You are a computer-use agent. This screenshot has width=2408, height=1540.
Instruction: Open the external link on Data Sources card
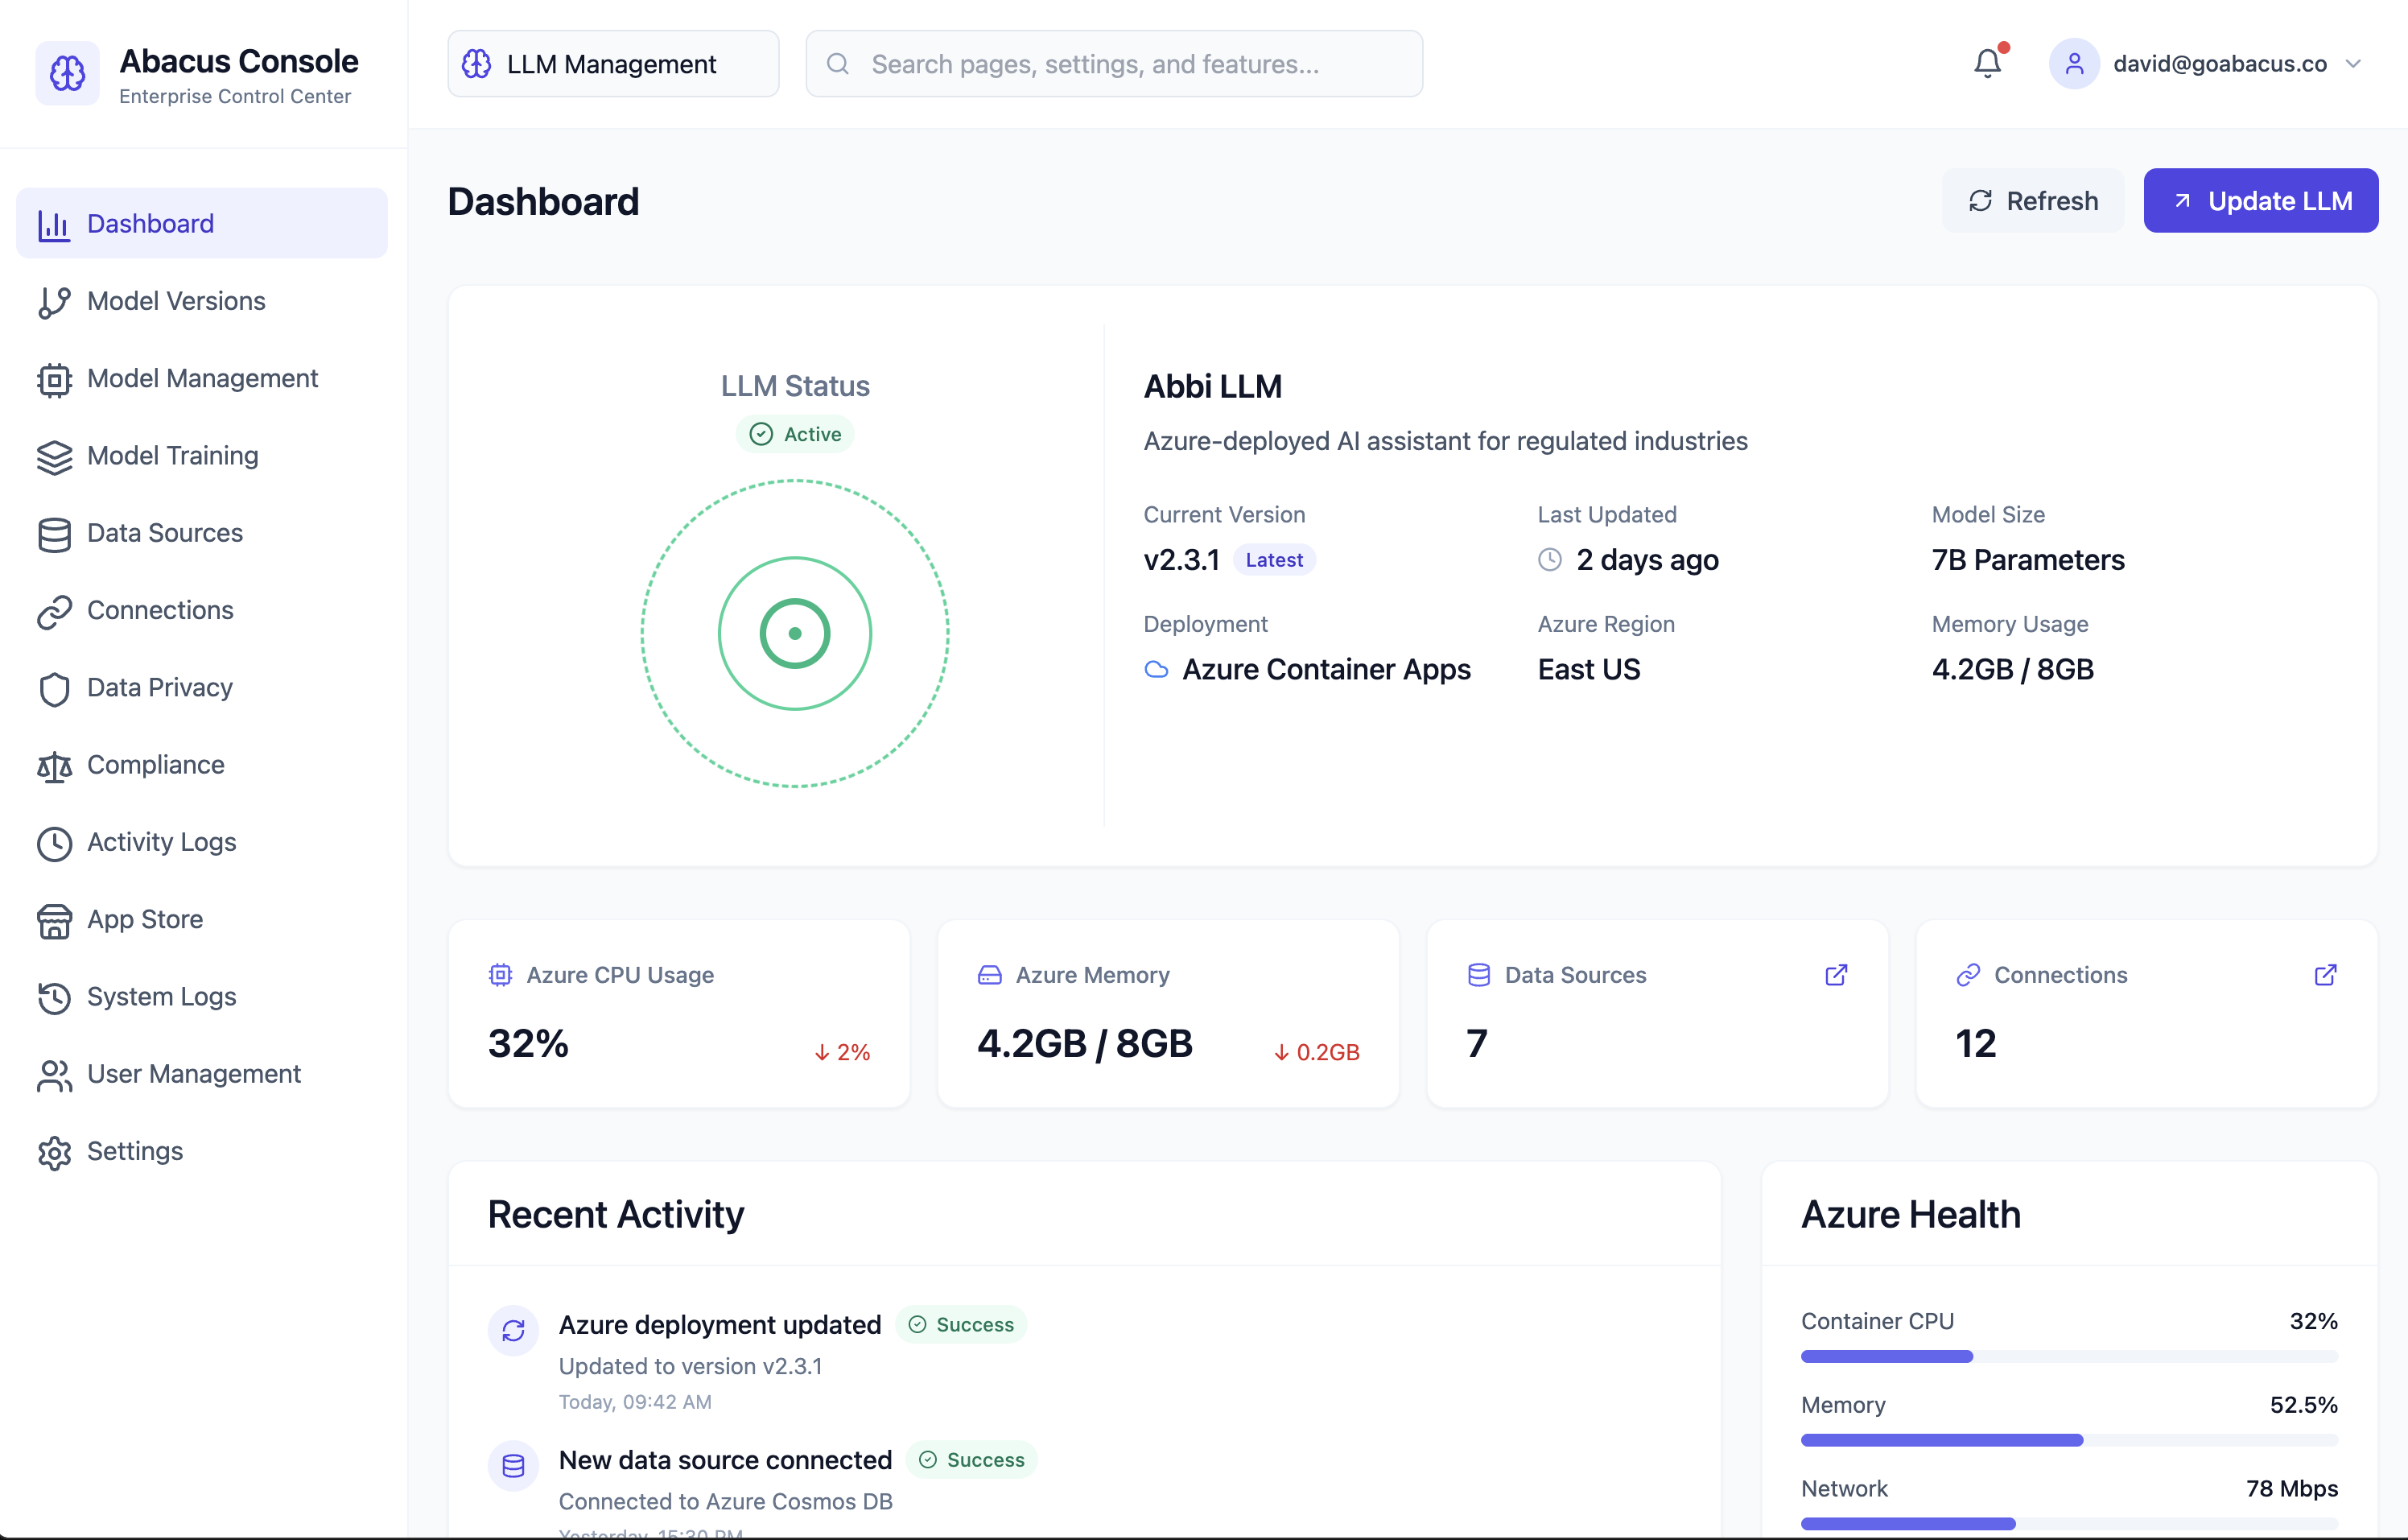(1836, 975)
